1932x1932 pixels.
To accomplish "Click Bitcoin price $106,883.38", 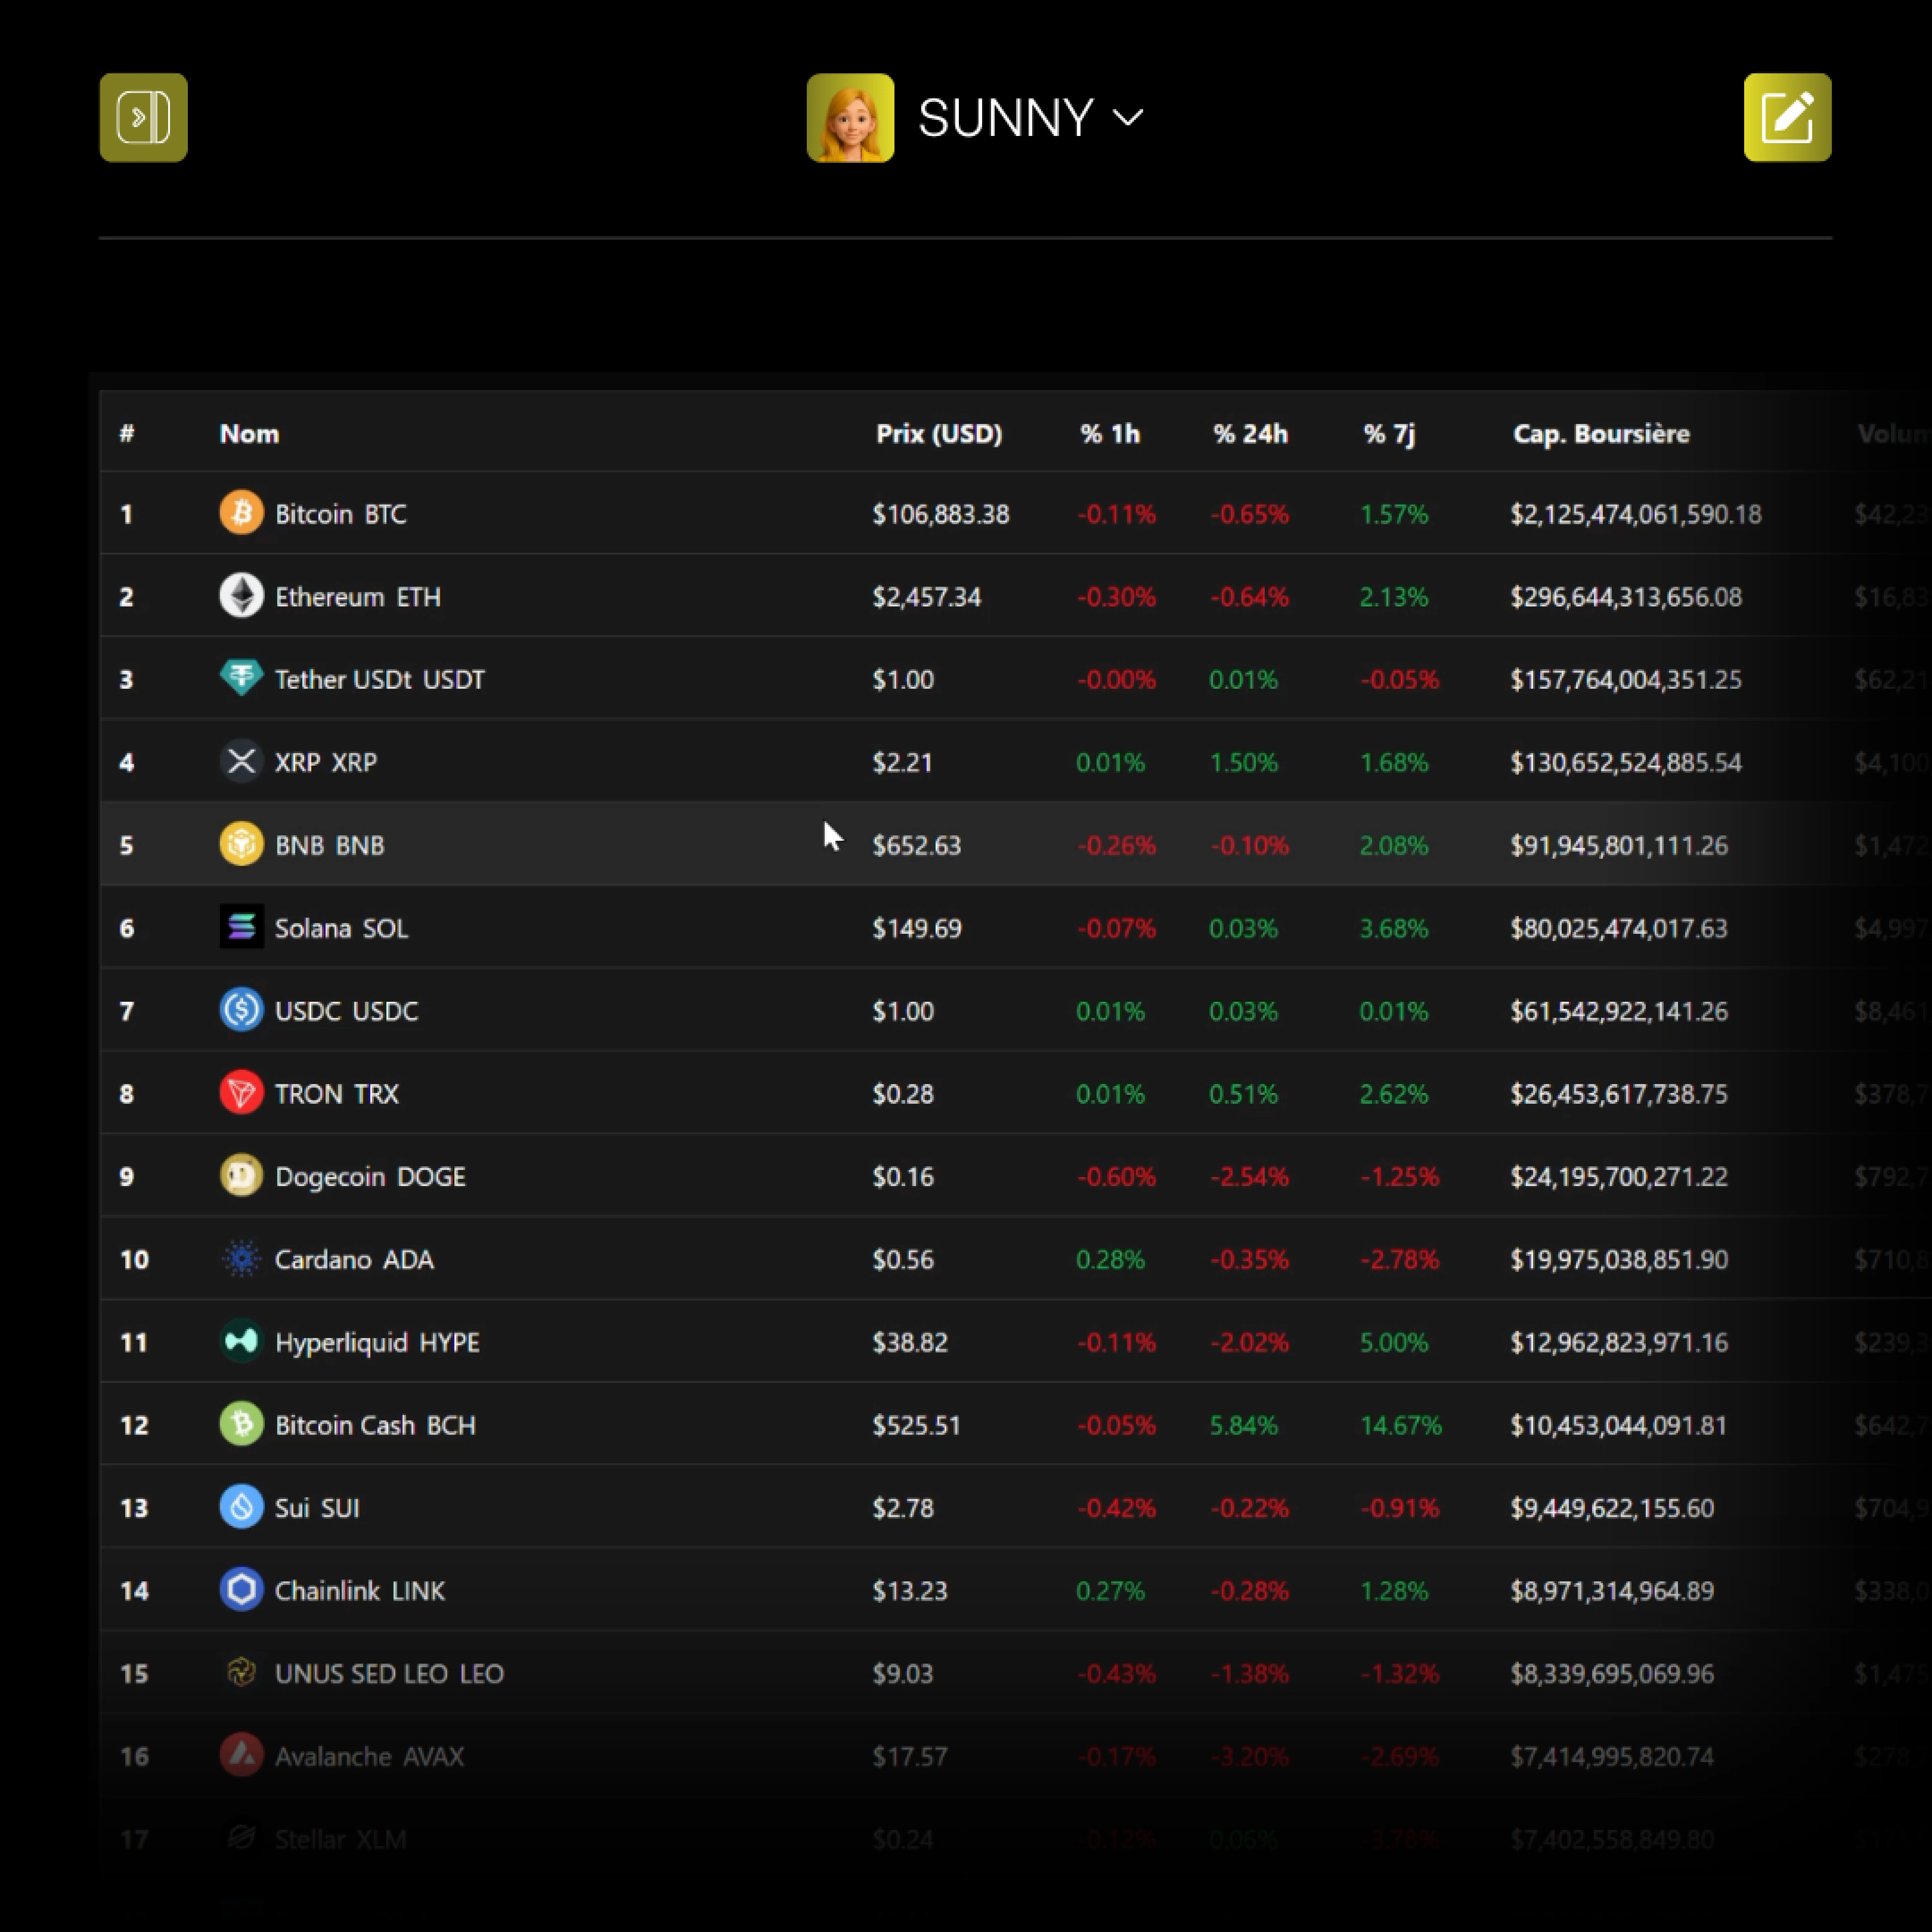I will pos(941,514).
